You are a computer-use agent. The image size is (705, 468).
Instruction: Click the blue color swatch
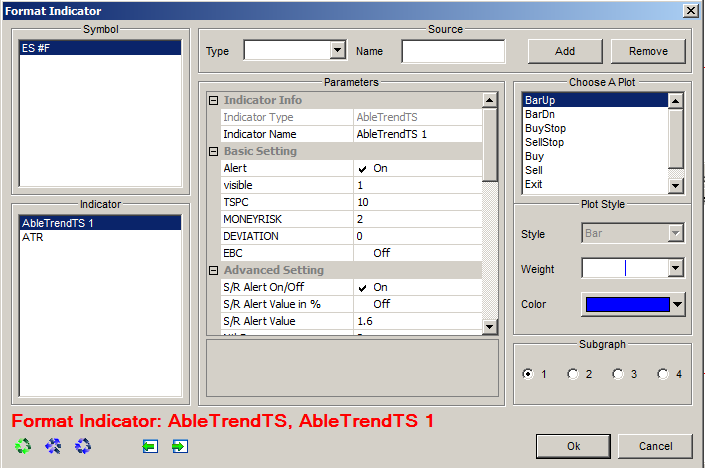point(628,304)
